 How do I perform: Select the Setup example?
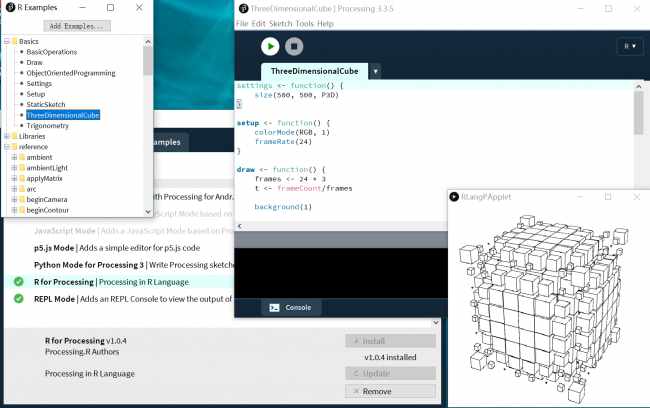pyautogui.click(x=36, y=94)
